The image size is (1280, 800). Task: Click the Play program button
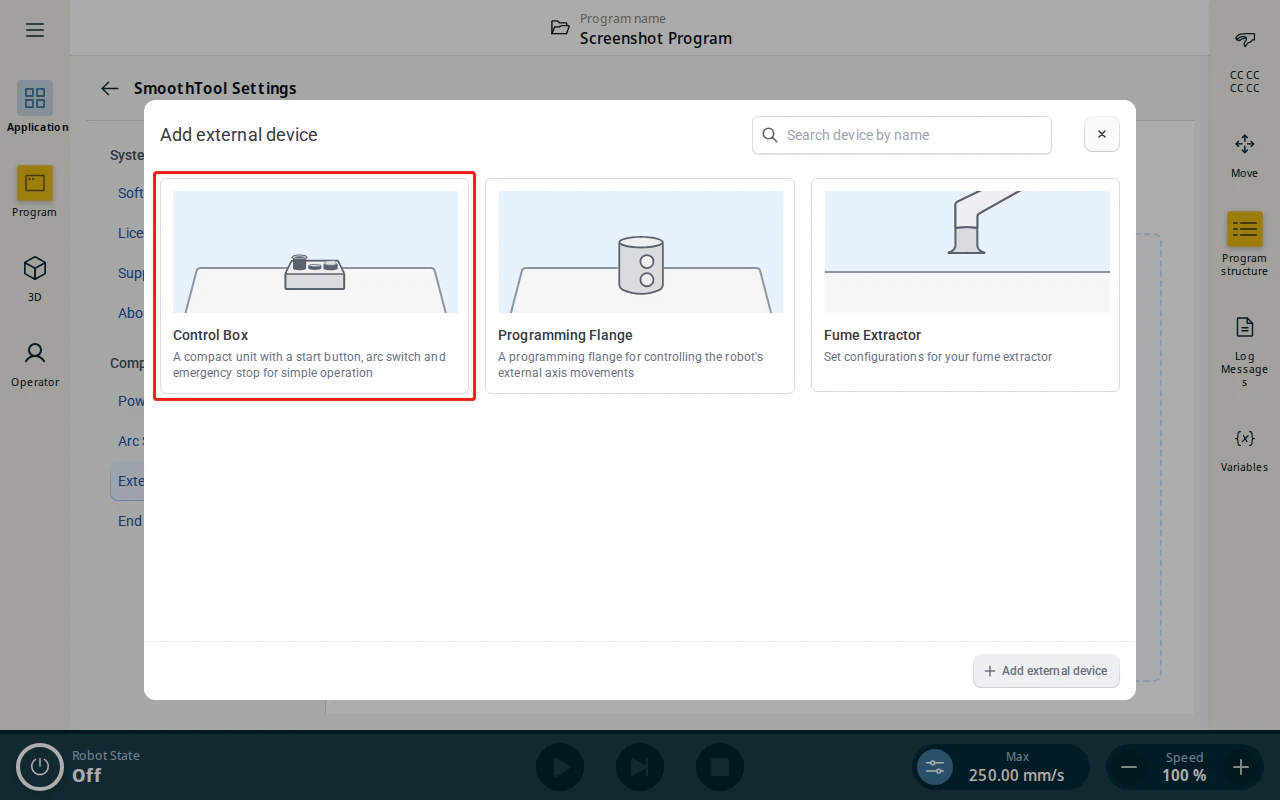click(x=560, y=767)
